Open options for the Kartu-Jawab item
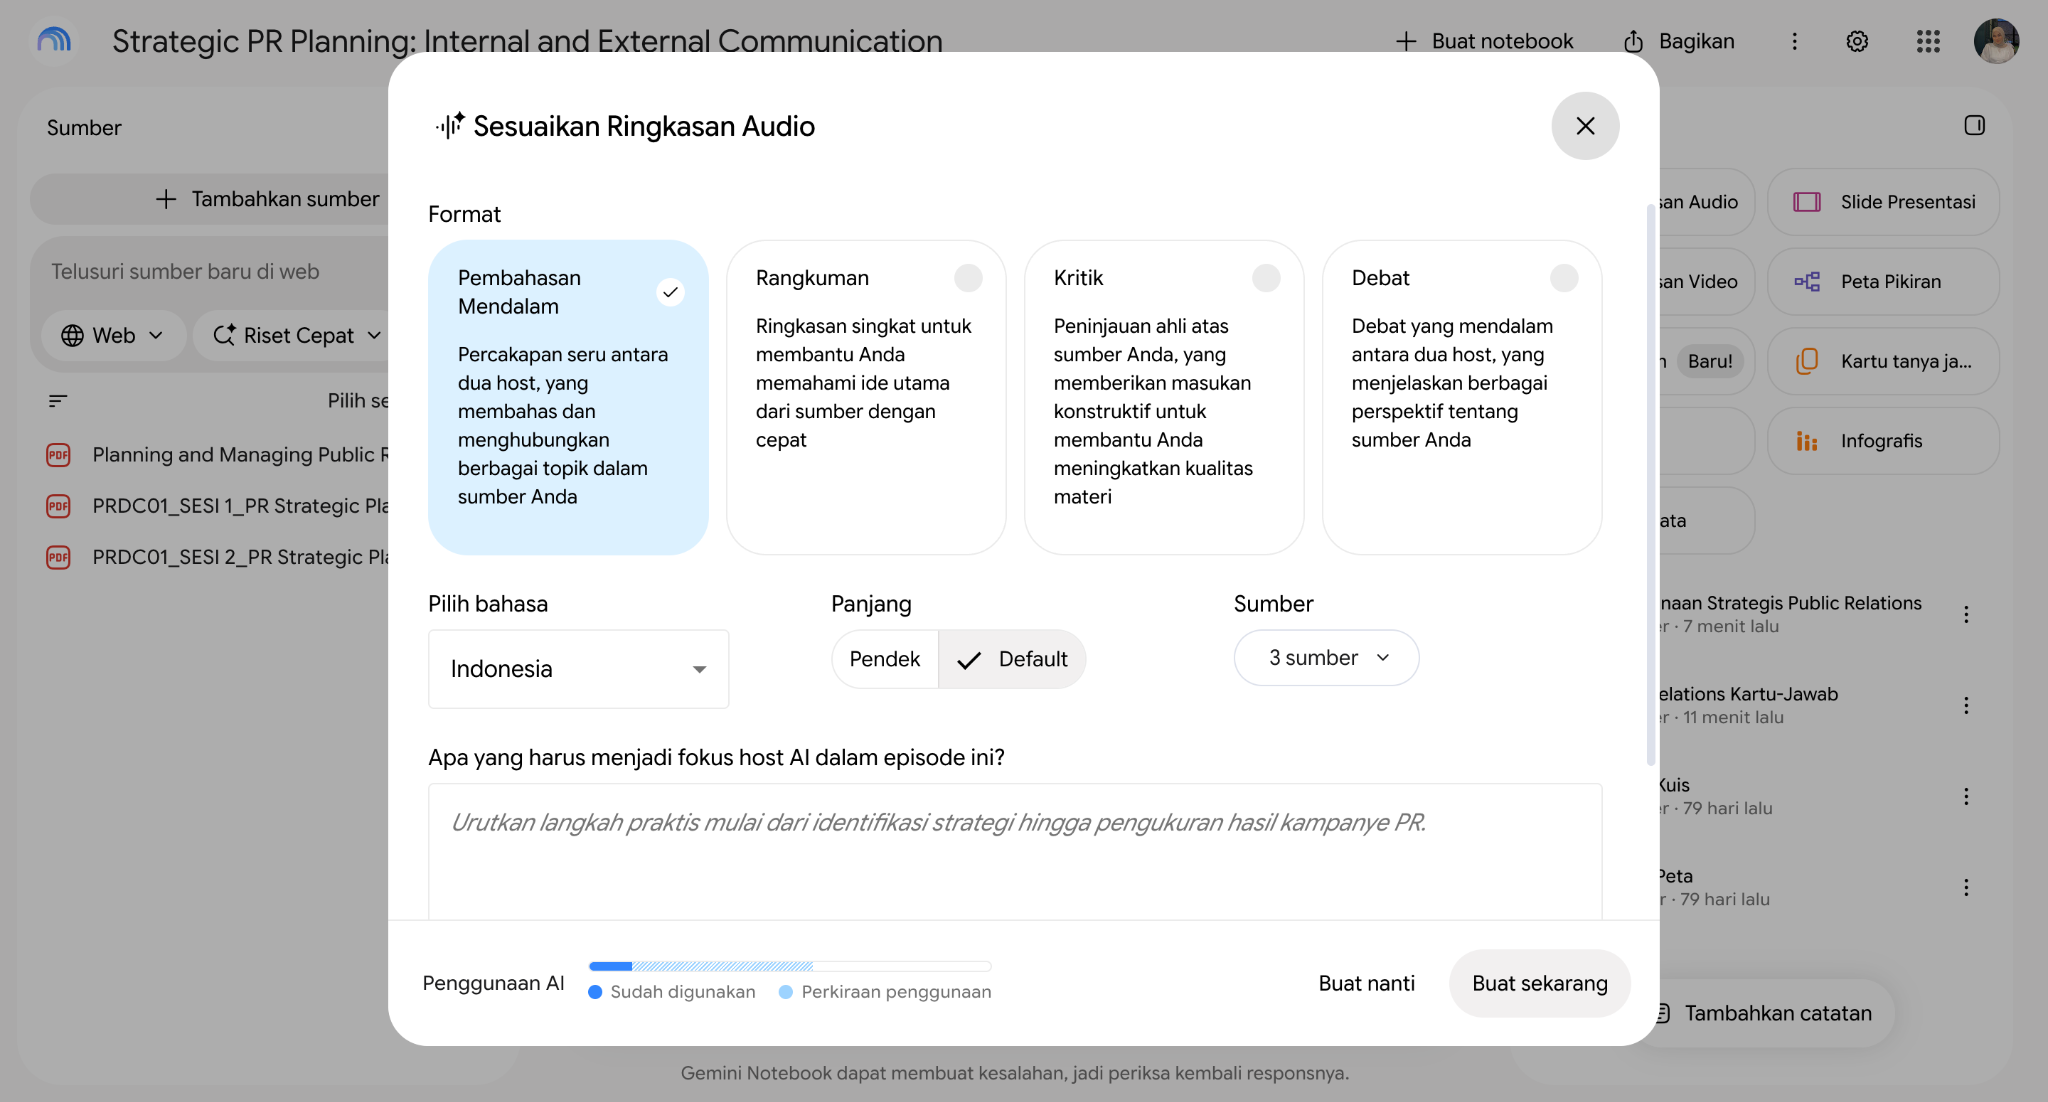Viewport: 2048px width, 1102px height. point(1966,705)
